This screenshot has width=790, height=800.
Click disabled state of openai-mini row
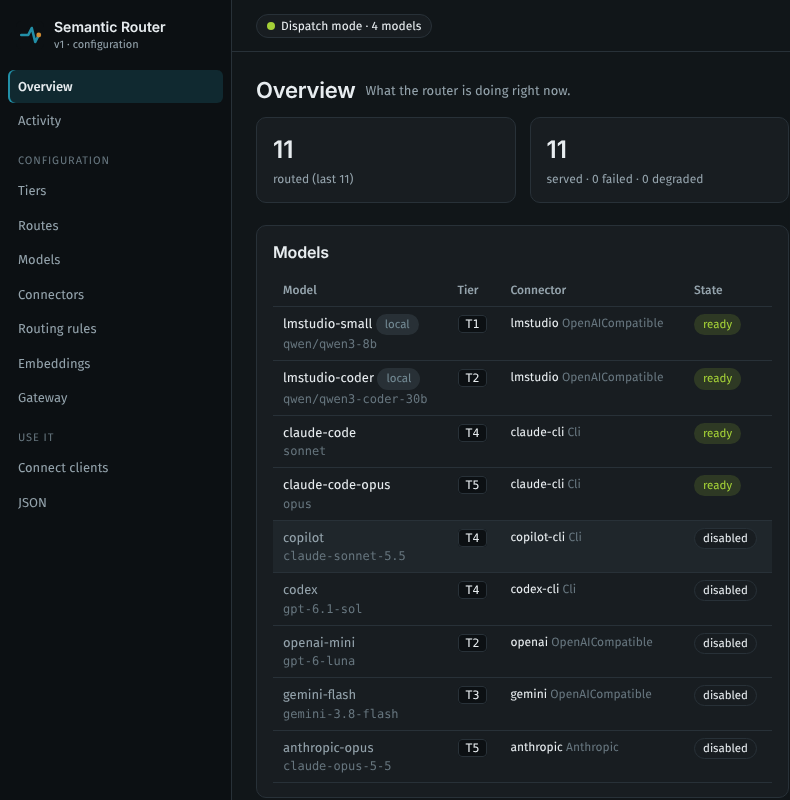point(725,643)
